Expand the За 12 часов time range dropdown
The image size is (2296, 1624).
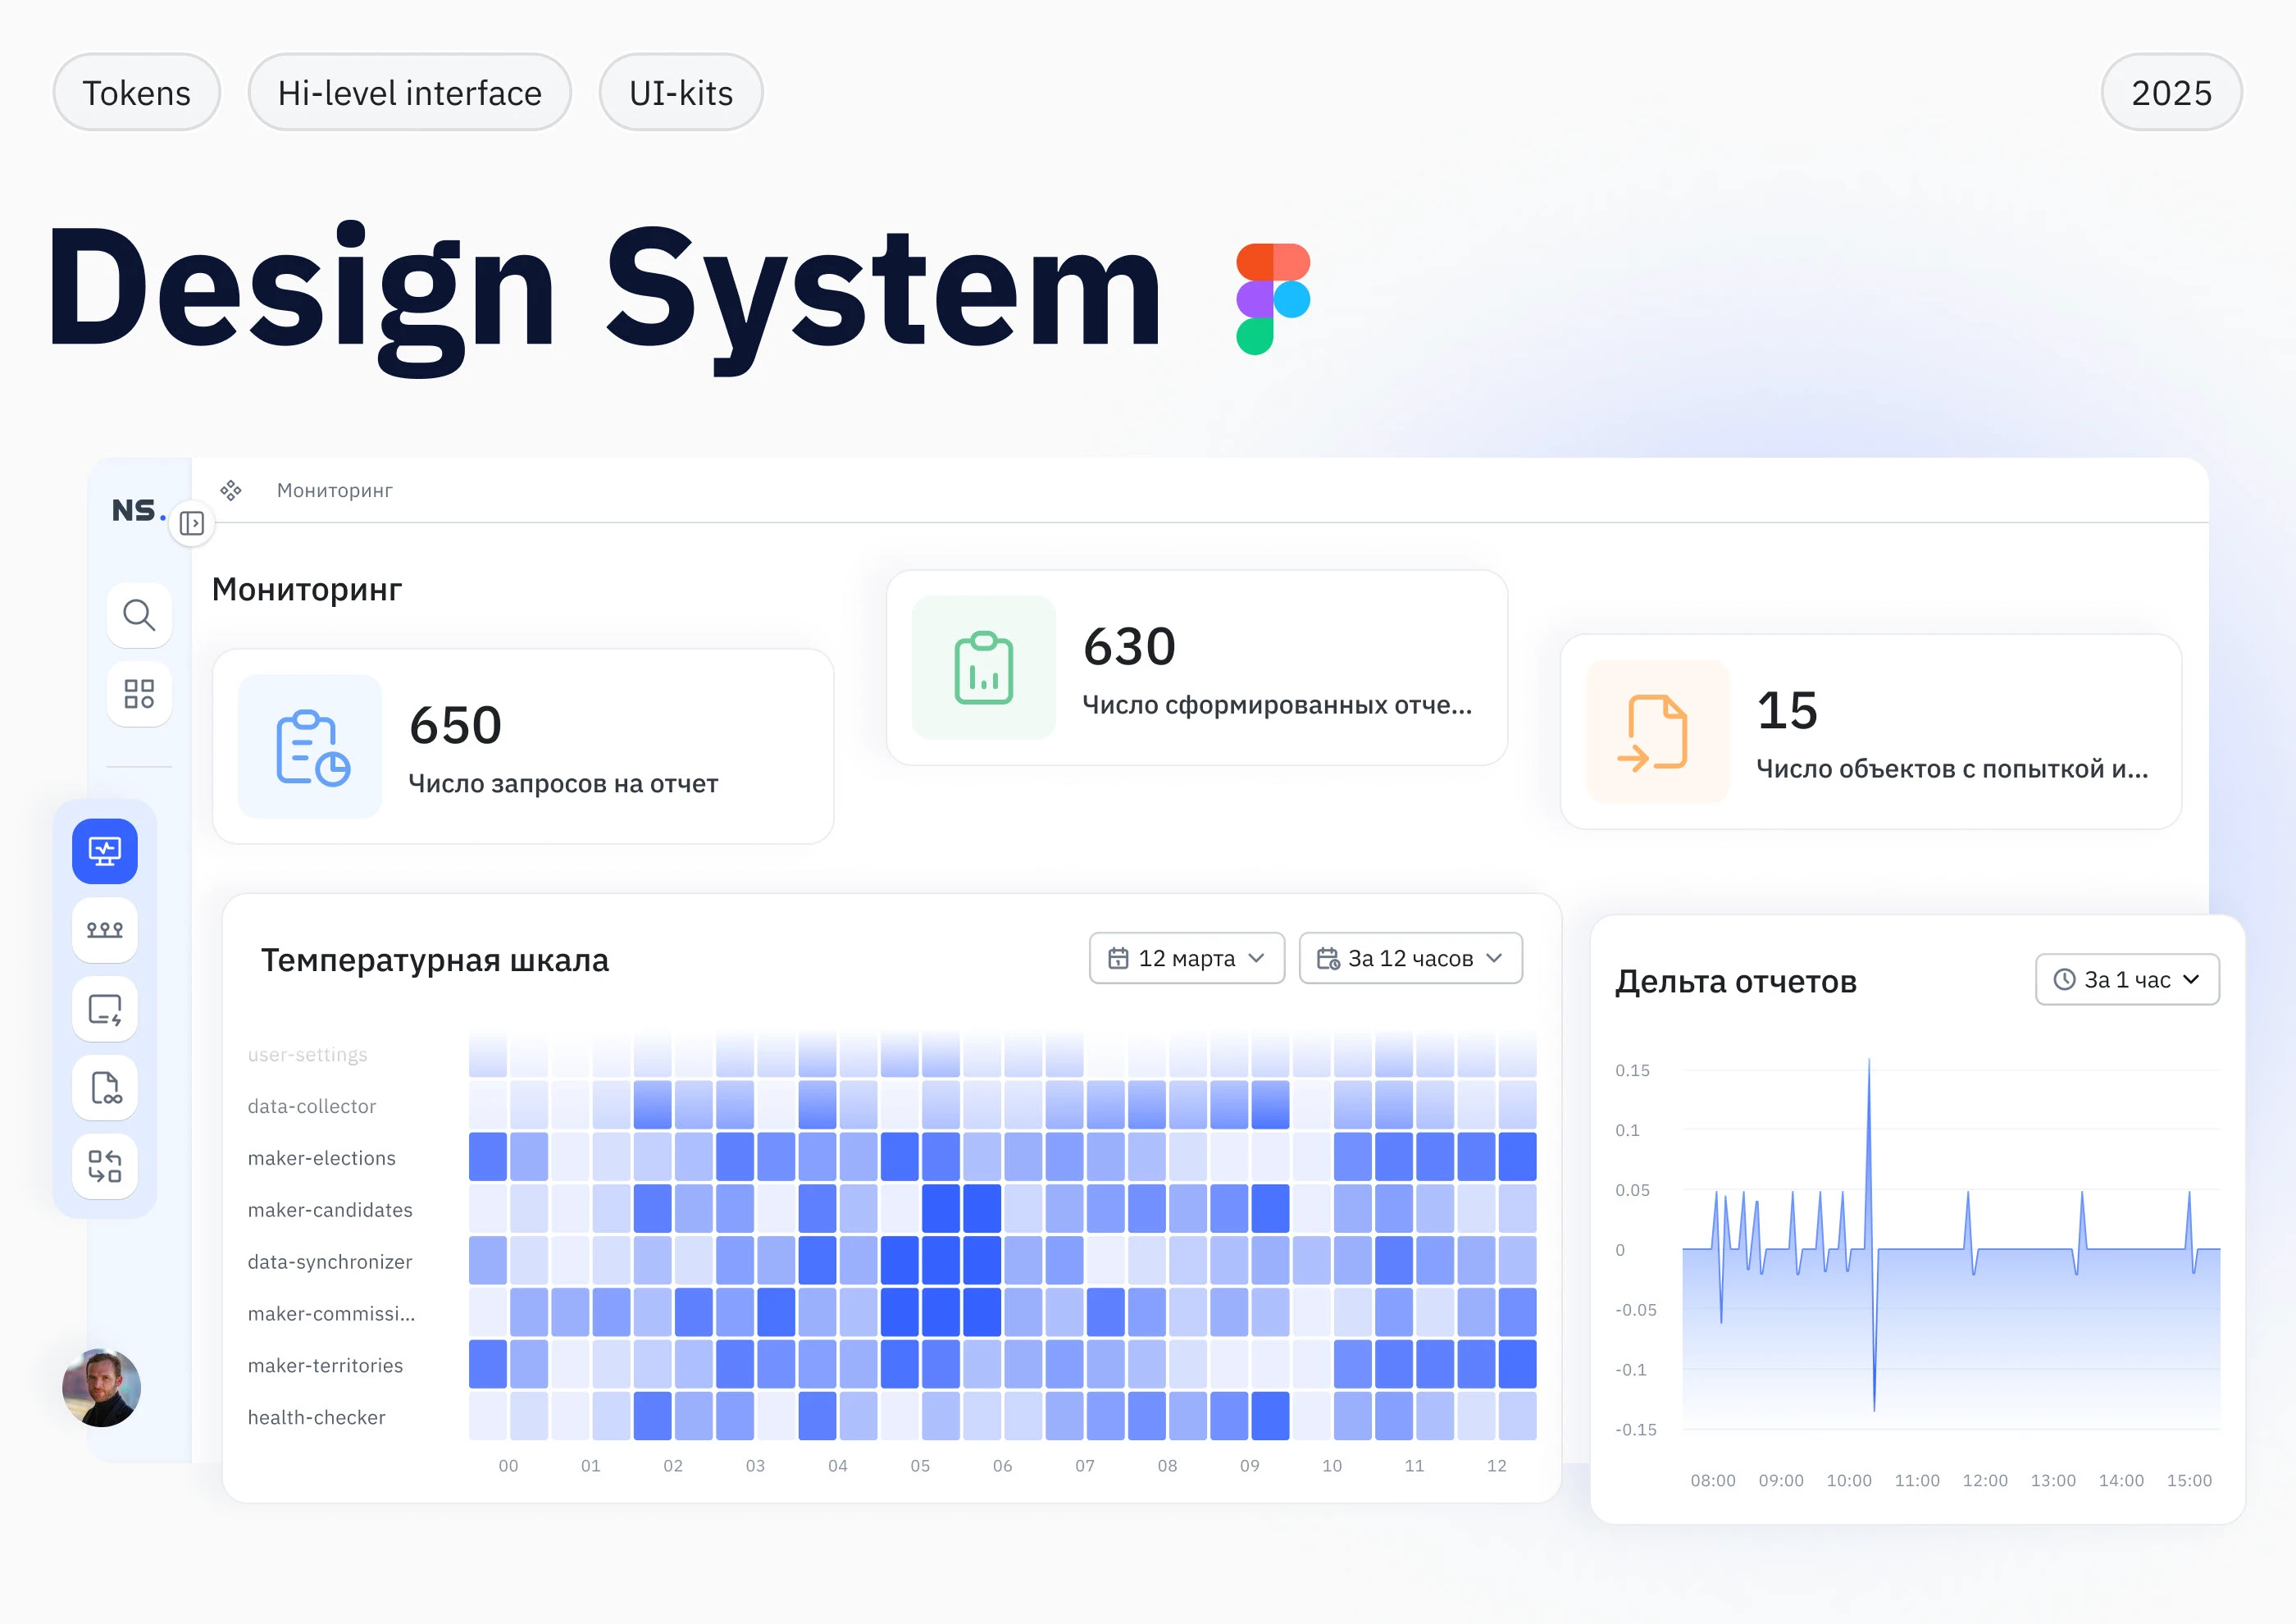click(1410, 957)
